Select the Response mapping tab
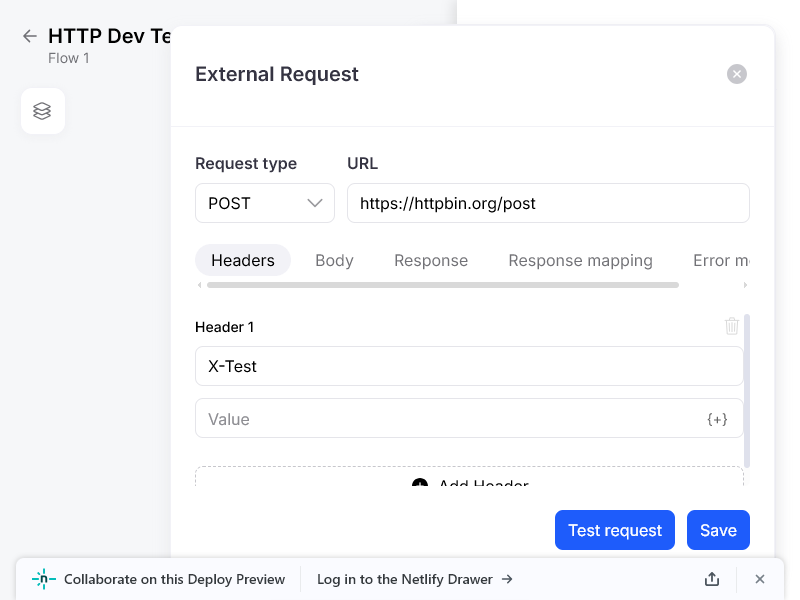Image resolution: width=800 pixels, height=600 pixels. point(580,260)
